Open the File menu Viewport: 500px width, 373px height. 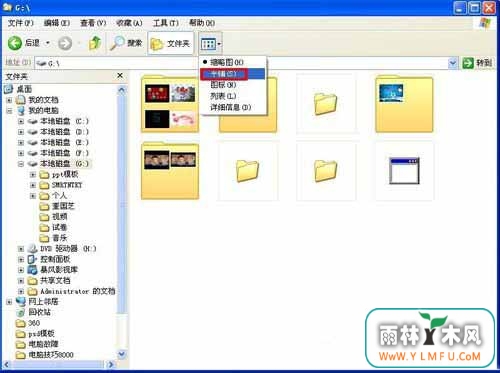coord(20,23)
